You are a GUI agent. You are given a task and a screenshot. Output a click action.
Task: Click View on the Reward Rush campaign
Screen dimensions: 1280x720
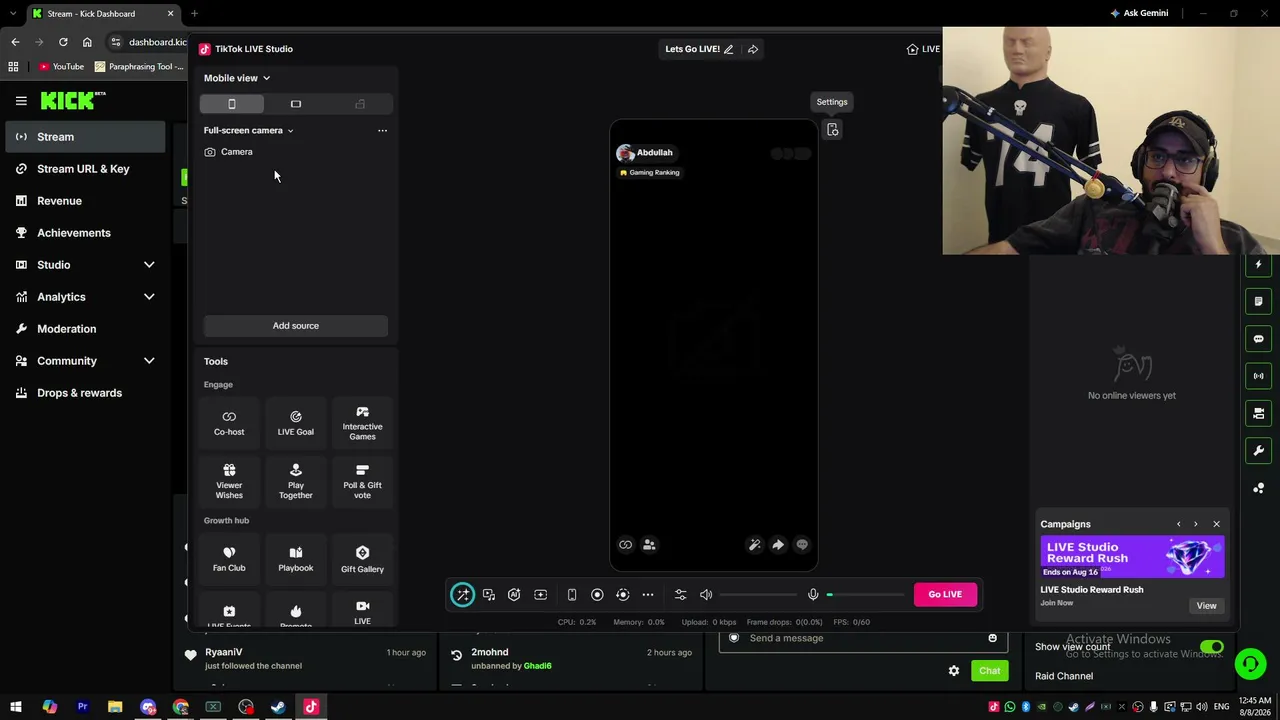pos(1207,606)
